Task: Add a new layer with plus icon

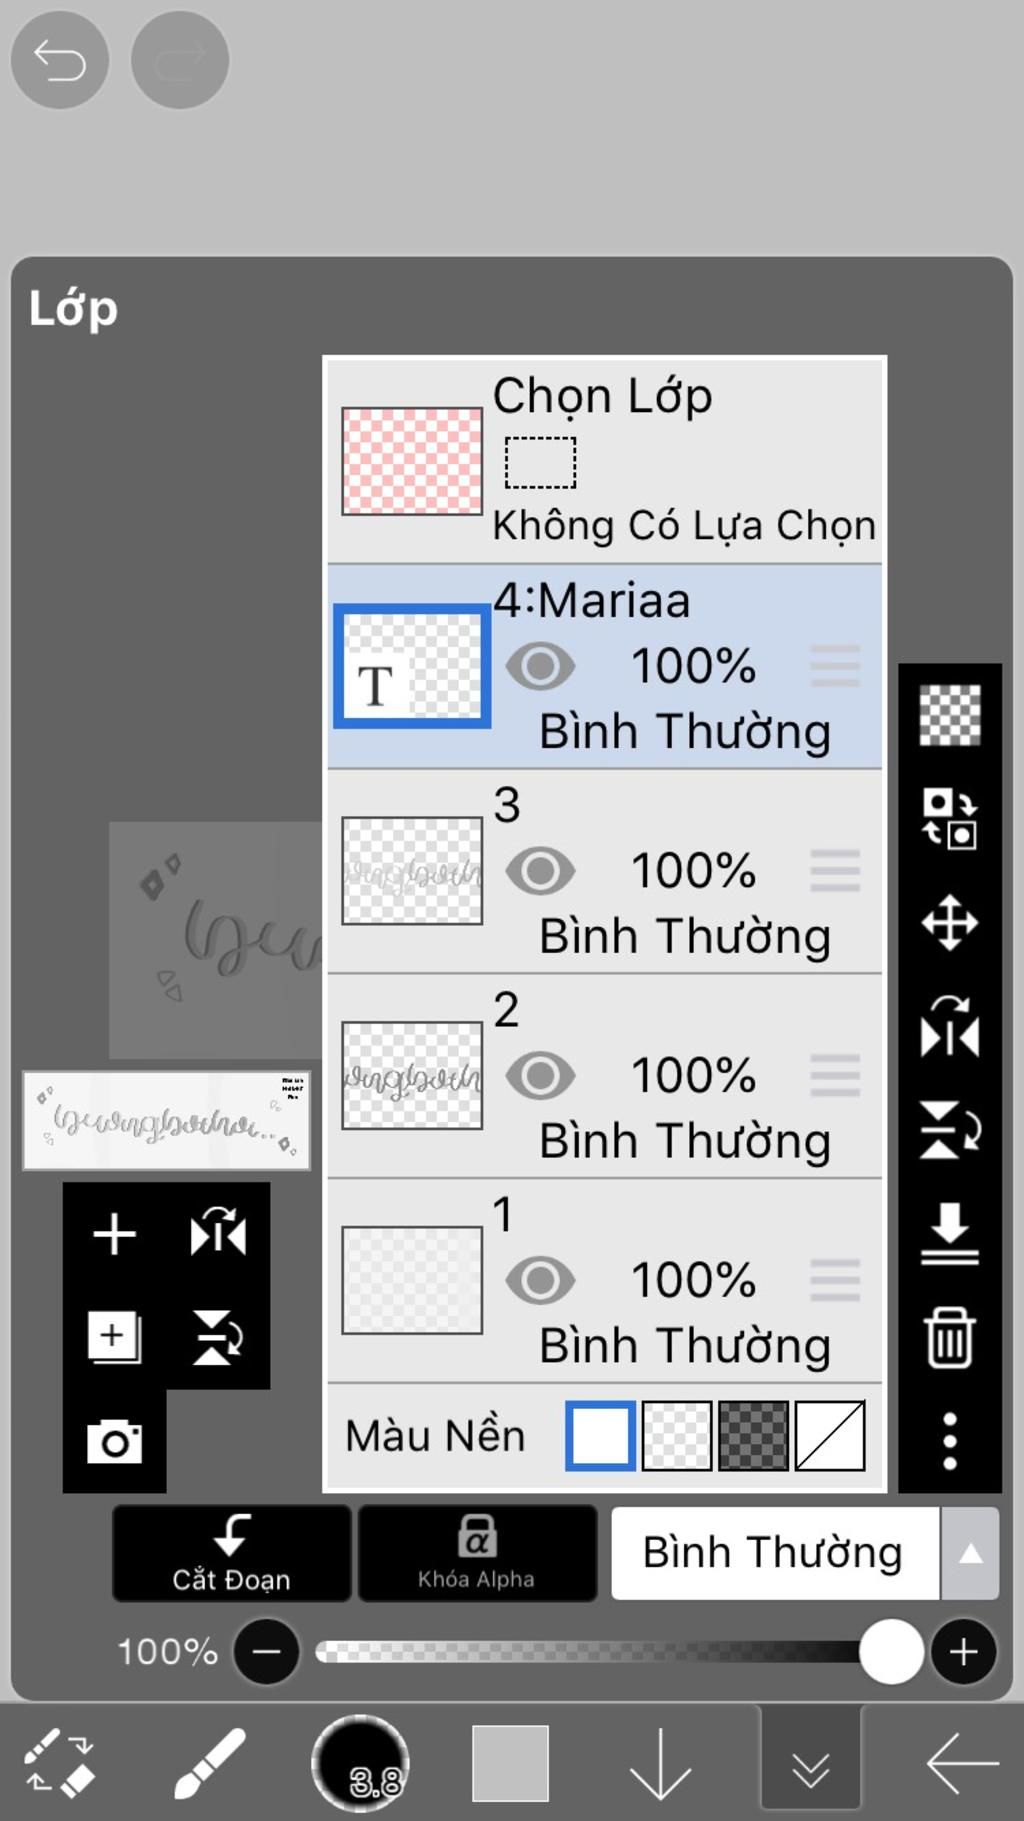Action: coord(114,1234)
